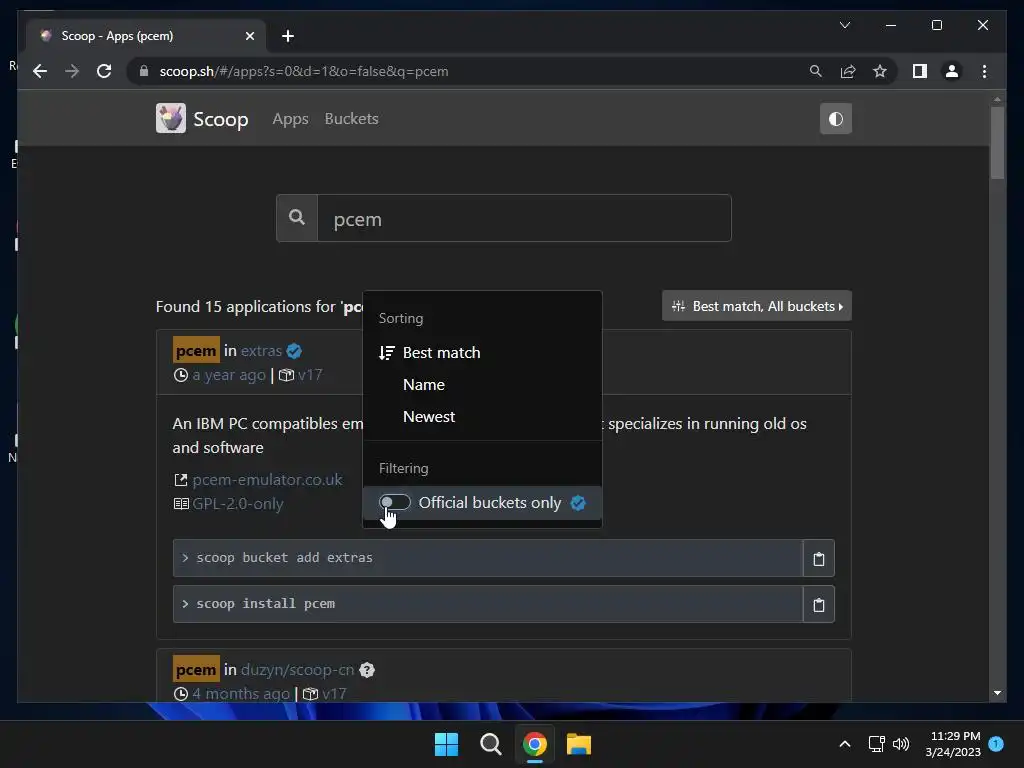The height and width of the screenshot is (768, 1024).
Task: Click the verified badge next to extras
Action: (x=294, y=351)
